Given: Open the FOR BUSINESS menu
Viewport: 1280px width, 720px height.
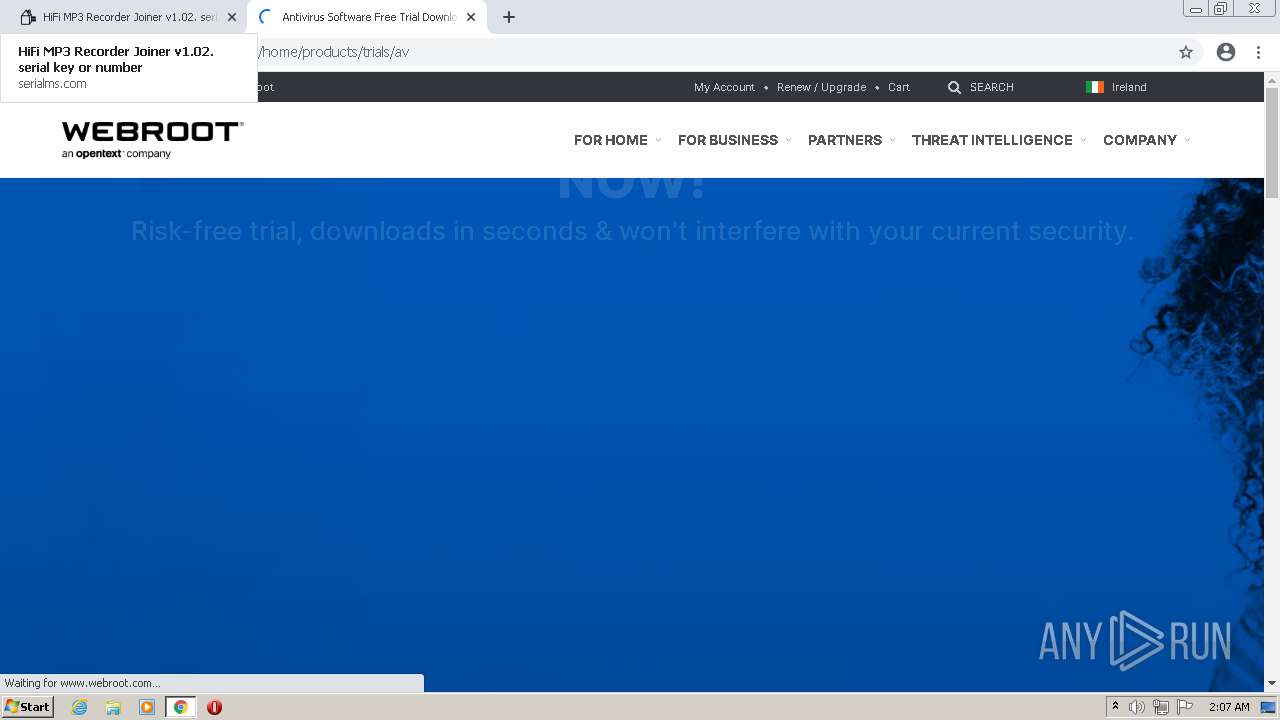Looking at the screenshot, I should tap(728, 140).
